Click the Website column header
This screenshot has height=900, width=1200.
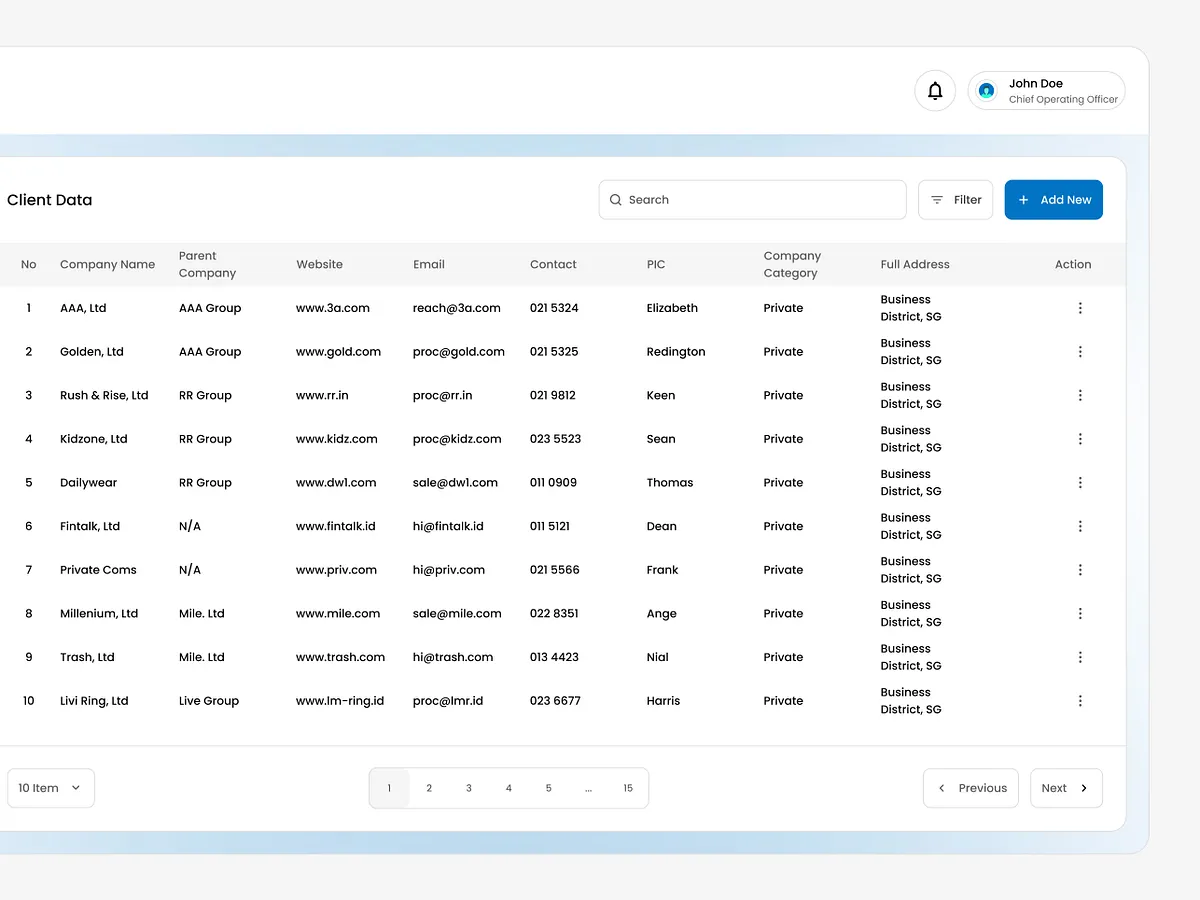(319, 265)
